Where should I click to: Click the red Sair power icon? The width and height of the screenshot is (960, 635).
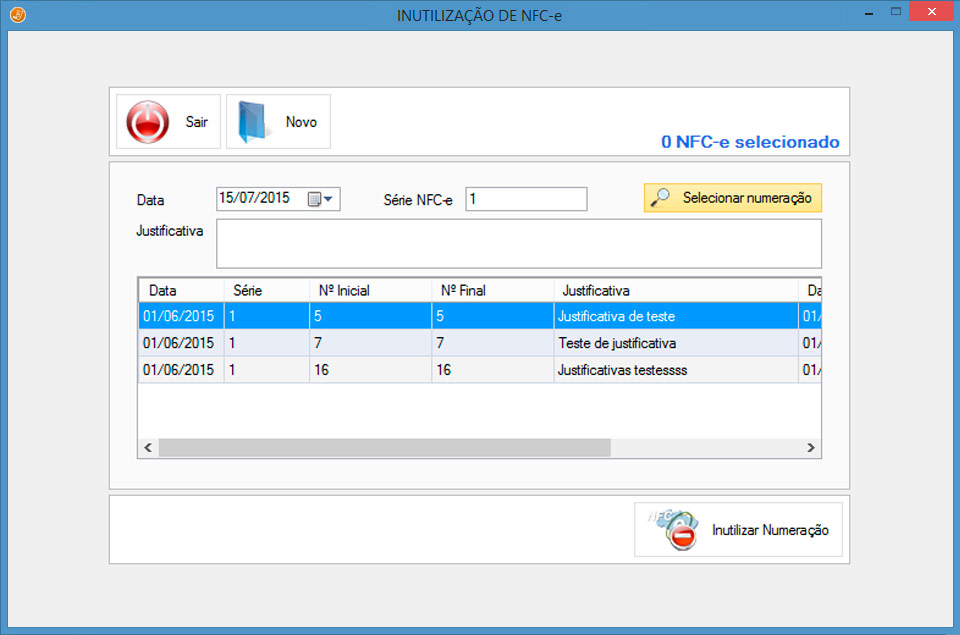(148, 122)
